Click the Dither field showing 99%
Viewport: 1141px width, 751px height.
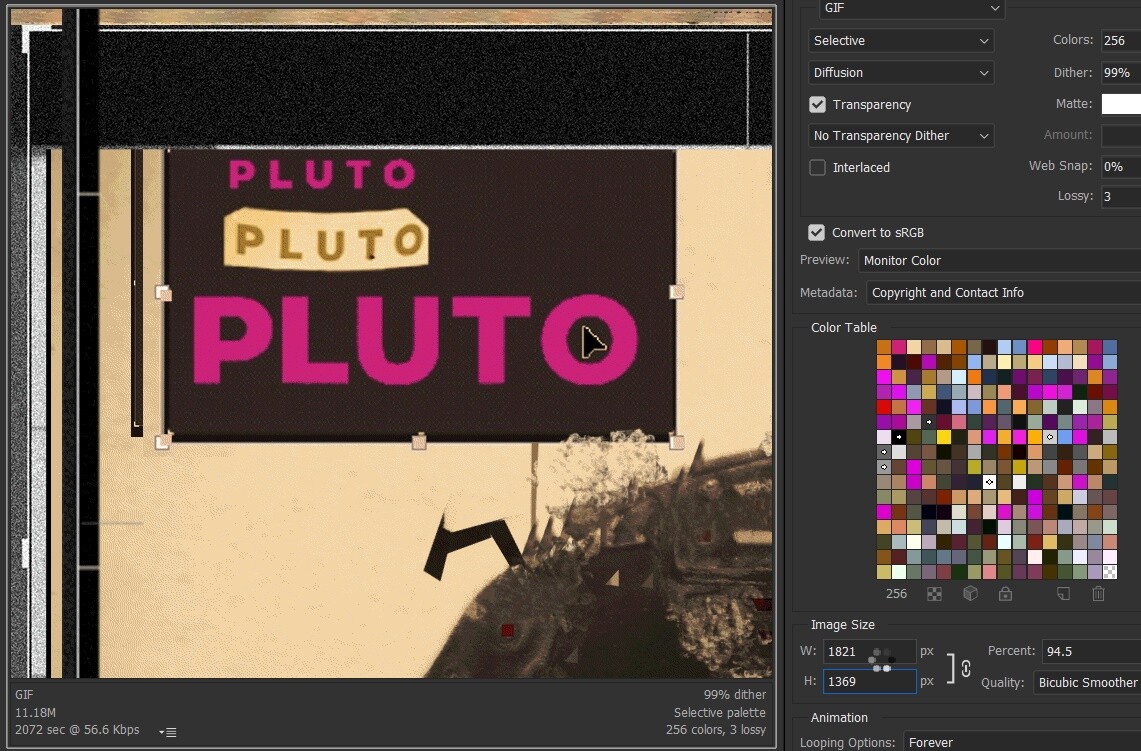point(1121,73)
